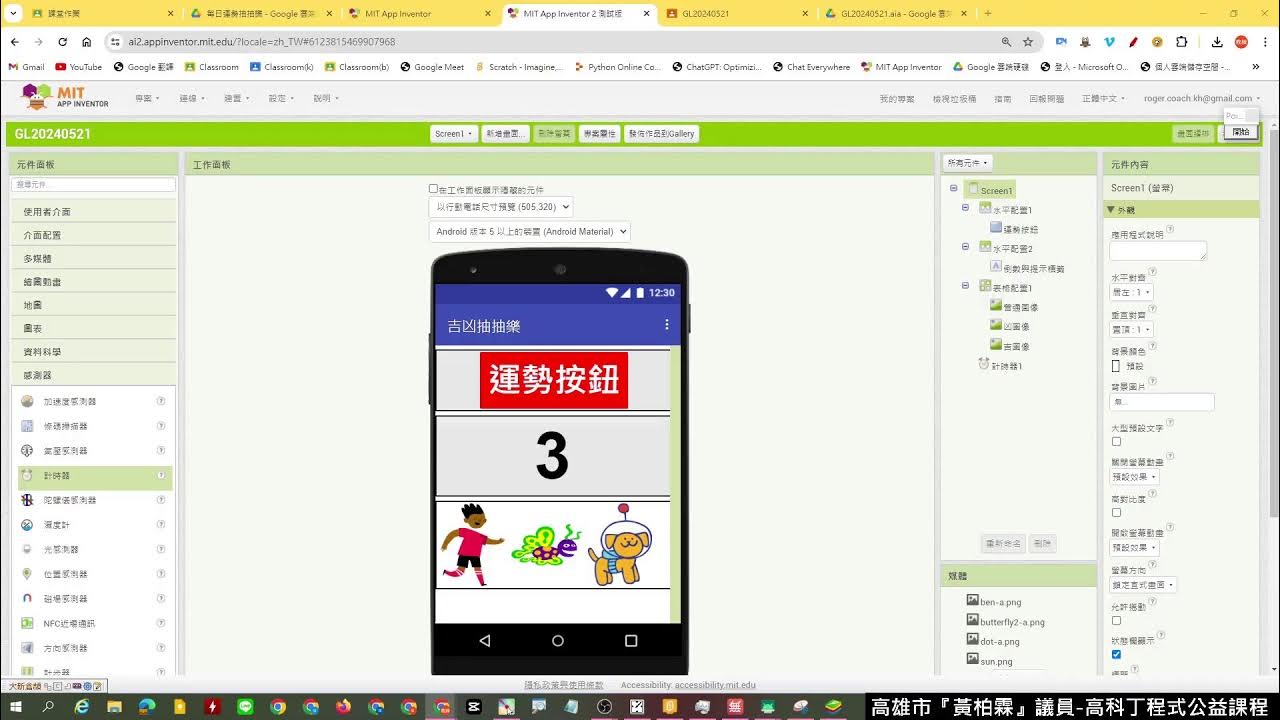Tap the home circle on the phone preview
The height and width of the screenshot is (720, 1280).
[x=558, y=640]
